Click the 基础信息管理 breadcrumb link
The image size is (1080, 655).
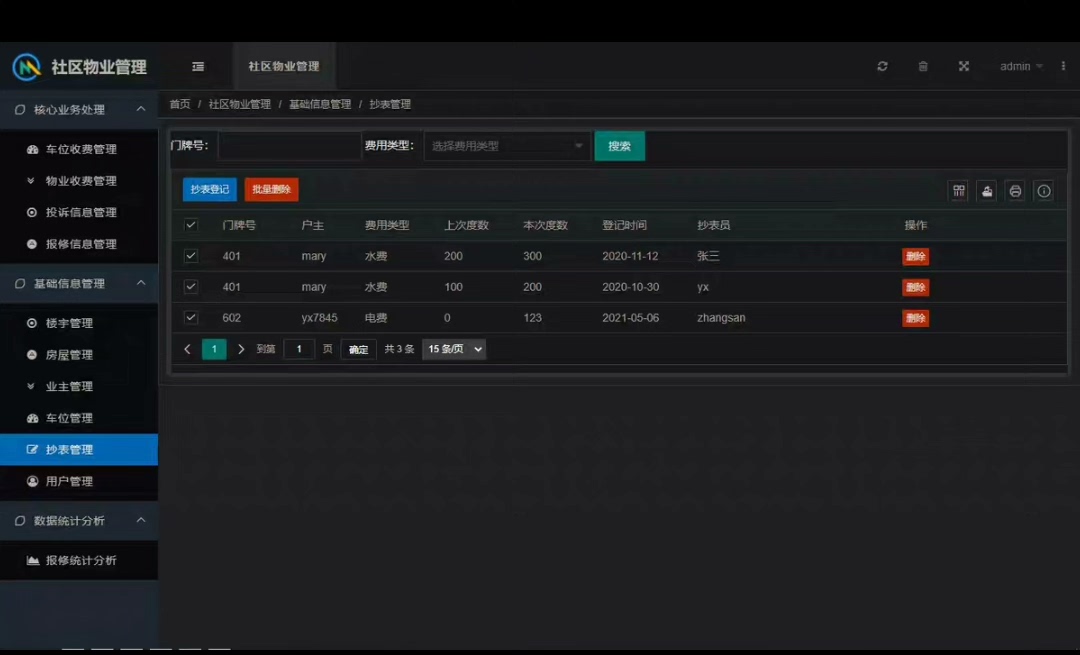point(320,104)
